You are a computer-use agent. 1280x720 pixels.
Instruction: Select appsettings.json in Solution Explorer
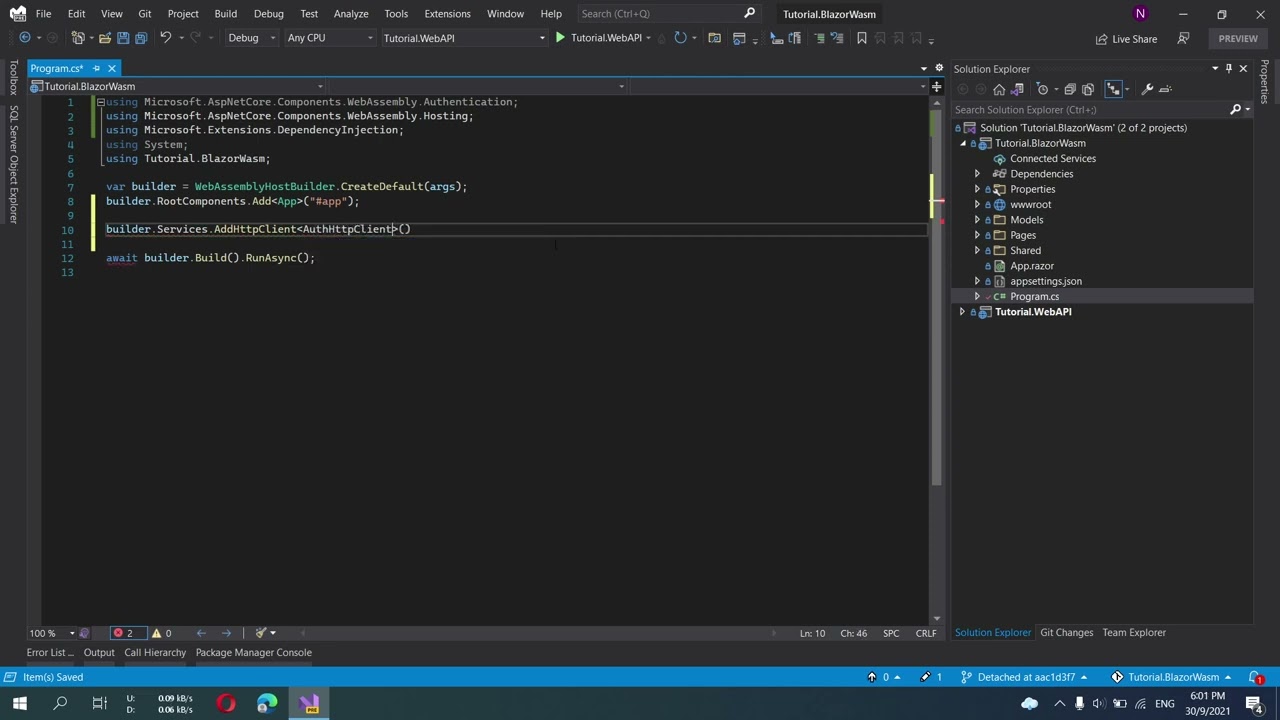(1045, 281)
